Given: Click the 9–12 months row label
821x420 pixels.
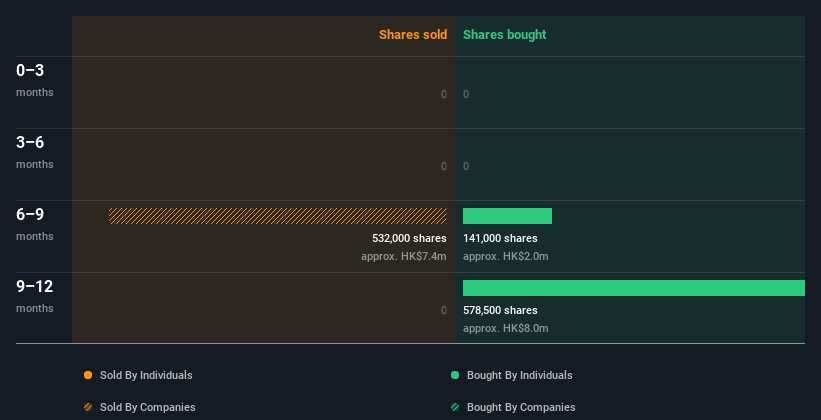Looking at the screenshot, I should pyautogui.click(x=35, y=296).
